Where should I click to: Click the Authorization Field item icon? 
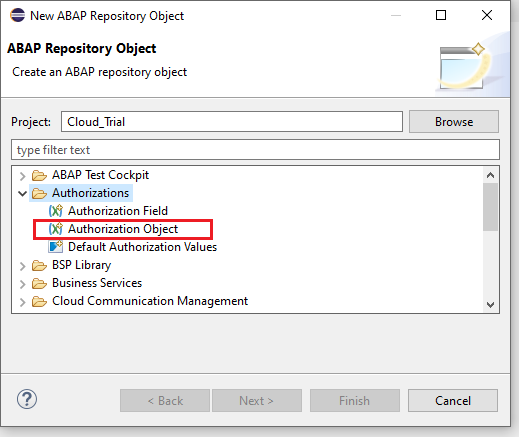tap(56, 211)
